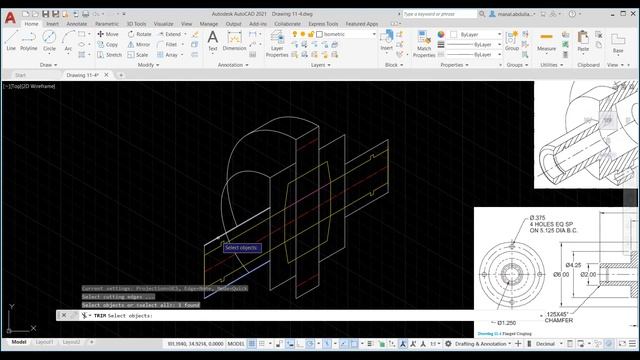Viewport: 640px width, 360px height.
Task: Activate the Rotate tool
Action: (139, 34)
